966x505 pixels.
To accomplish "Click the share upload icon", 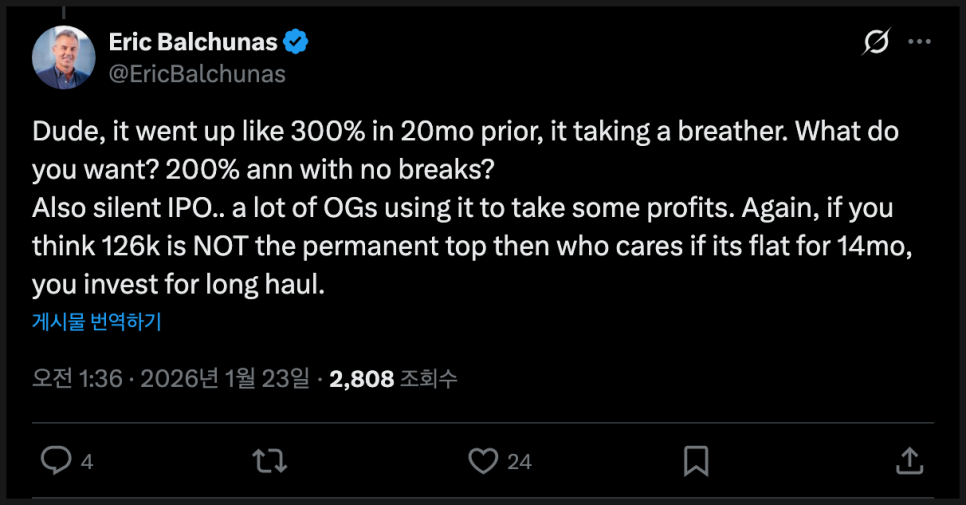I will [x=908, y=460].
